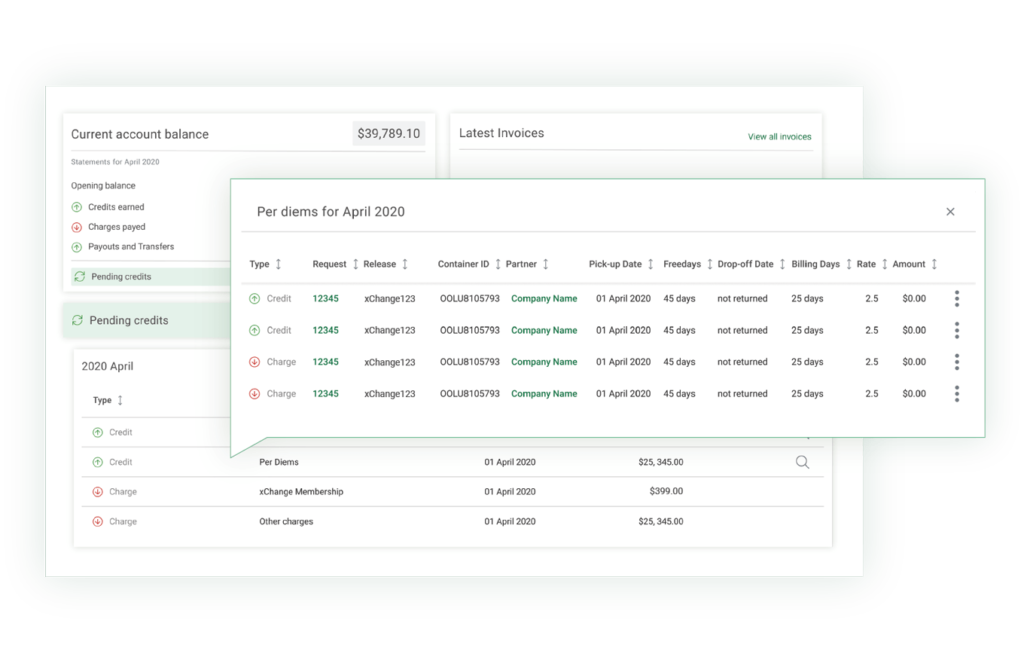Open request 12345 in second Credit row

(325, 330)
